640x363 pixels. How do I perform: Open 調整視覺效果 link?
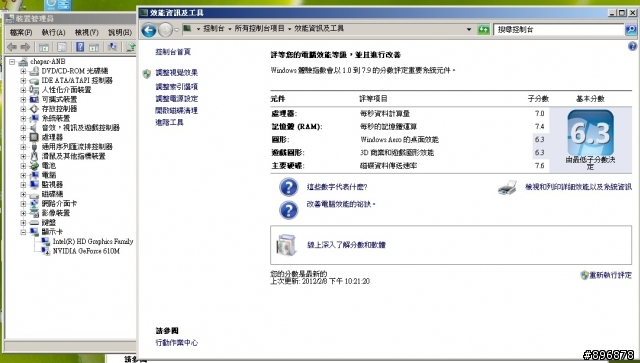tap(176, 73)
